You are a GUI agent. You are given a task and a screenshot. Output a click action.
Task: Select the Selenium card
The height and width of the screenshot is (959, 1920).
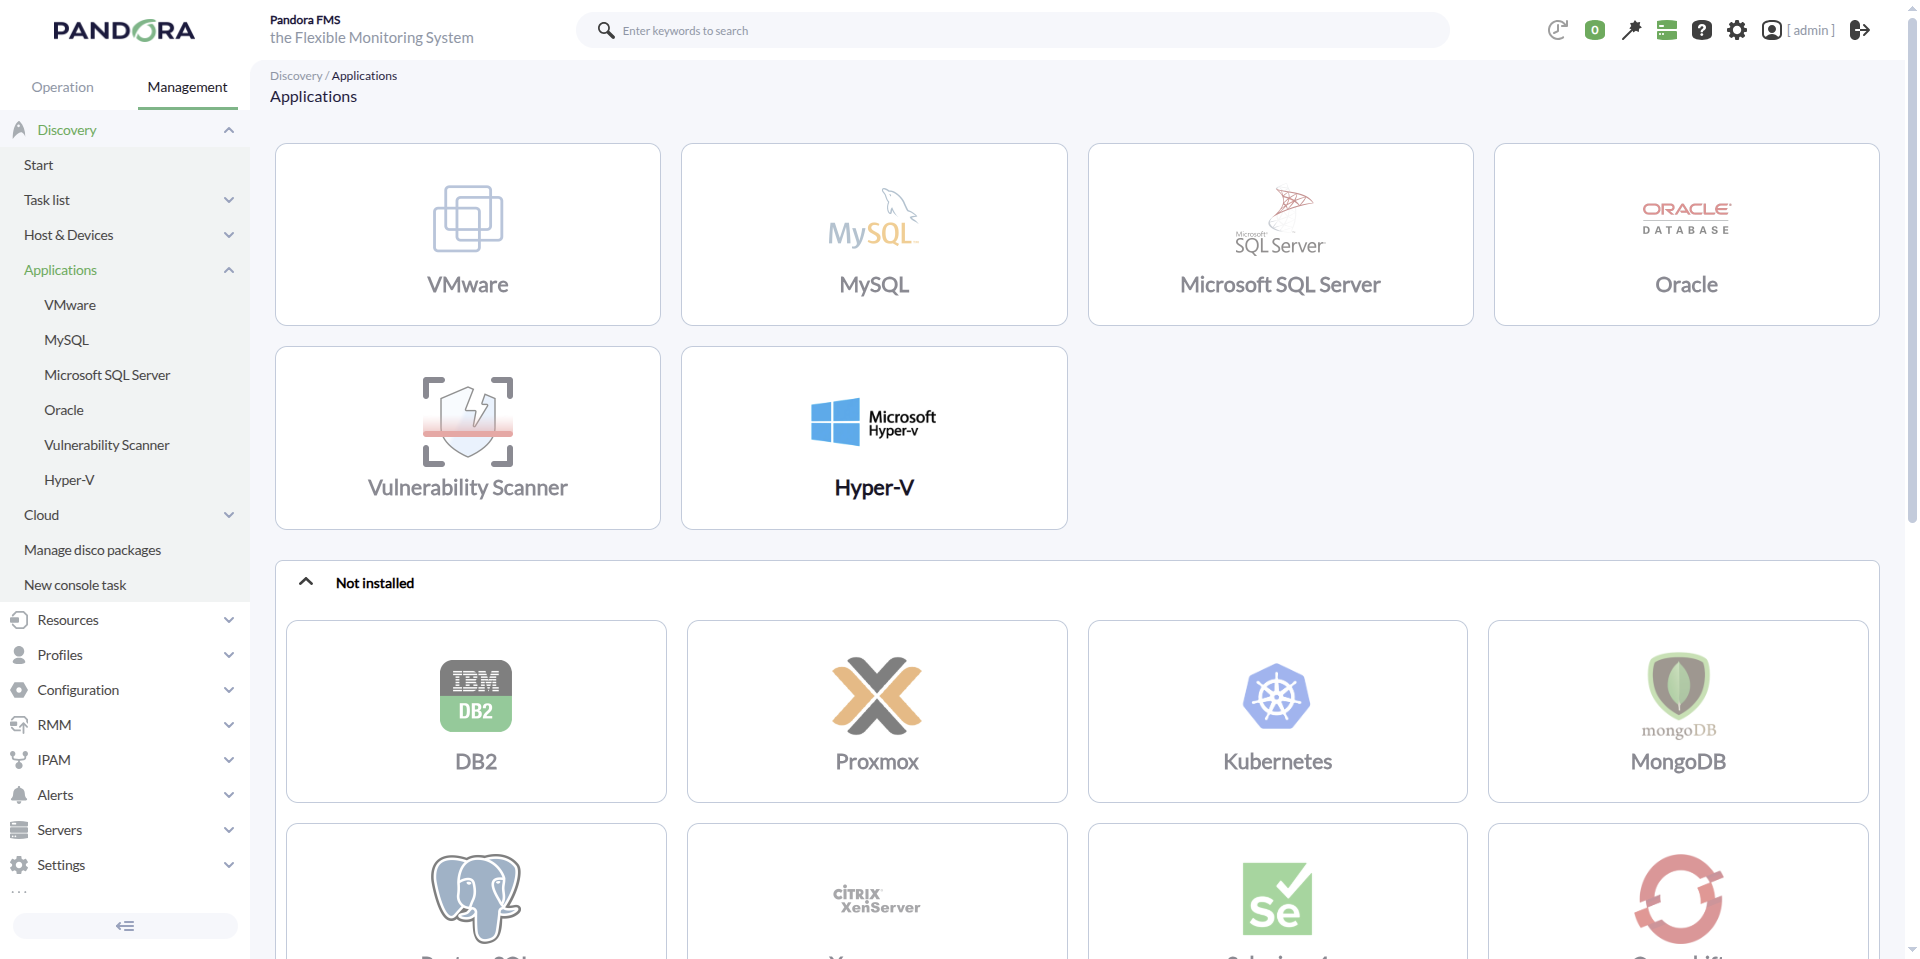click(1278, 891)
